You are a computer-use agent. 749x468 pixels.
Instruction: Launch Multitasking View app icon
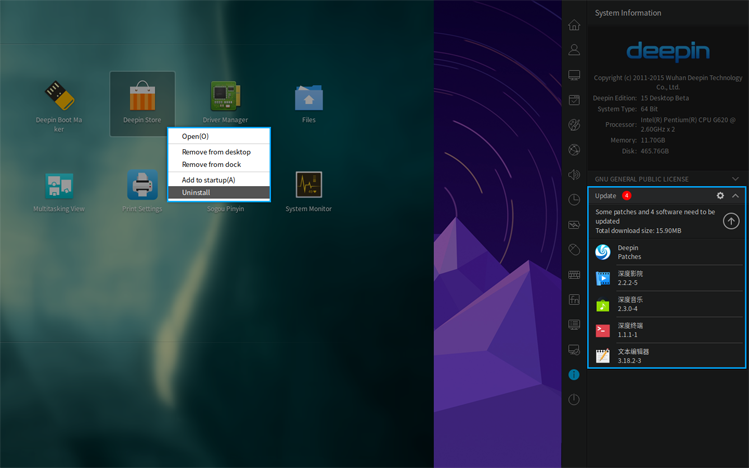coord(59,185)
